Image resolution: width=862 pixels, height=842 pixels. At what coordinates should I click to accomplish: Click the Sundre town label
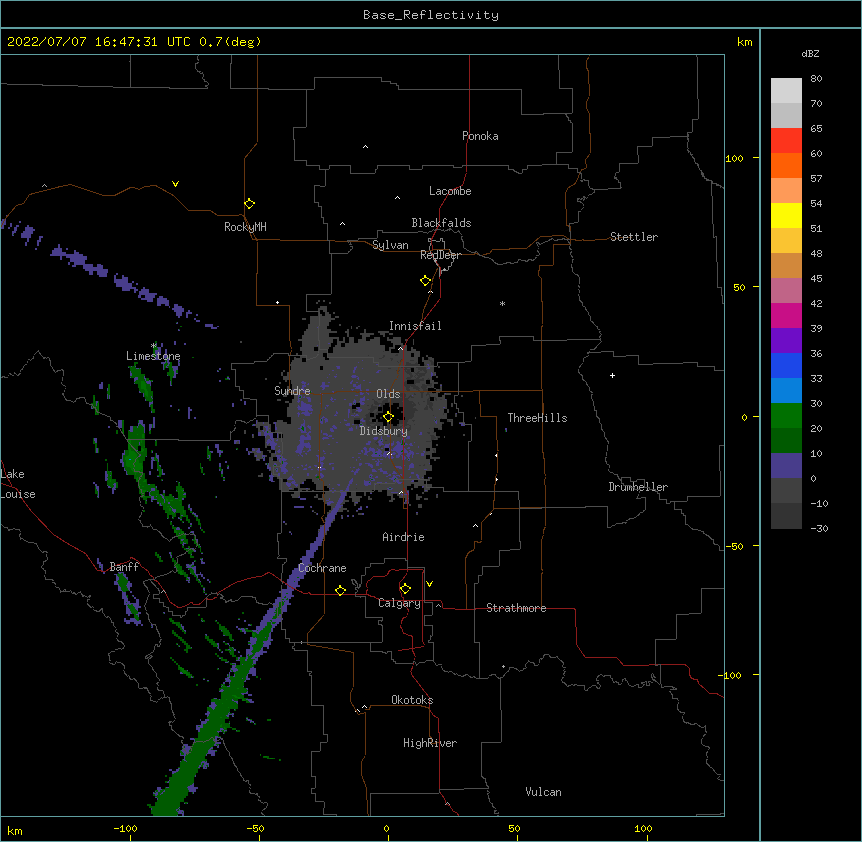(x=292, y=391)
